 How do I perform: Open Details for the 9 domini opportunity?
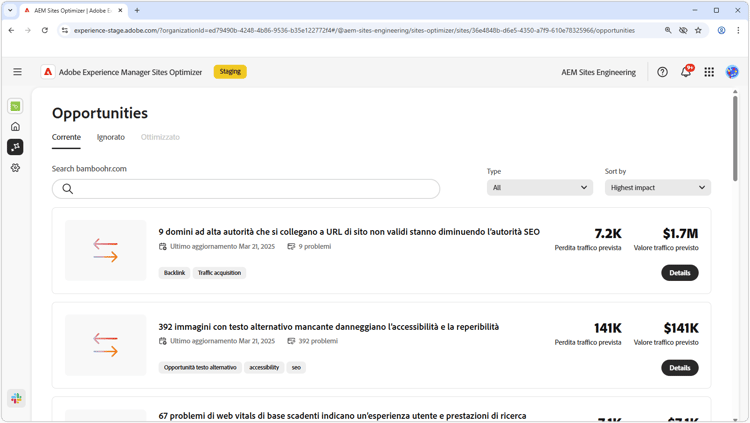click(x=680, y=273)
